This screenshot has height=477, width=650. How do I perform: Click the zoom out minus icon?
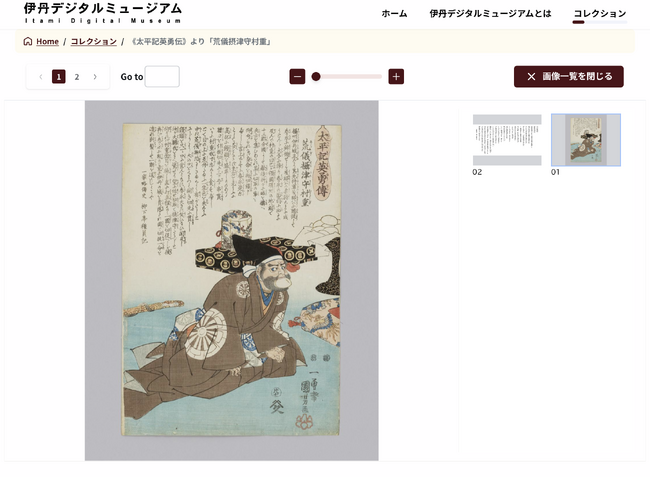click(x=297, y=77)
